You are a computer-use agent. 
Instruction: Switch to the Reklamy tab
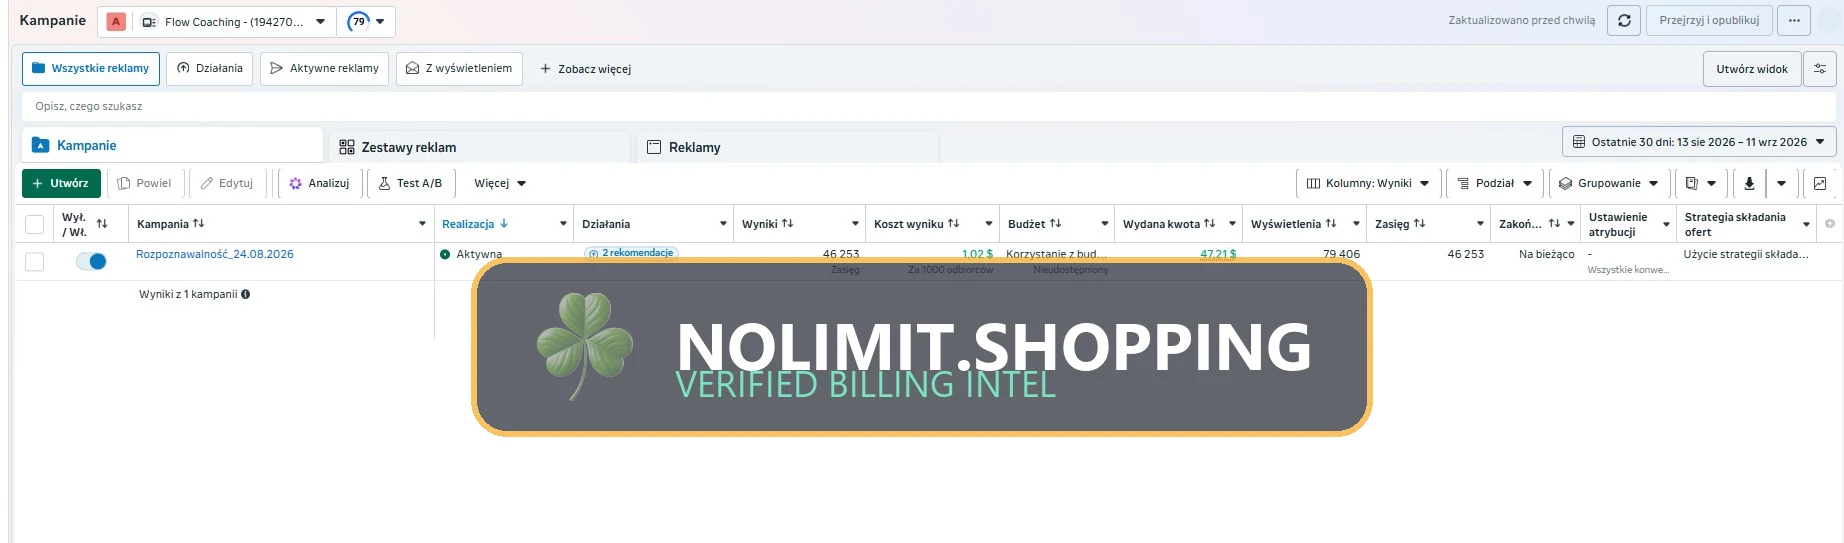tap(788, 147)
